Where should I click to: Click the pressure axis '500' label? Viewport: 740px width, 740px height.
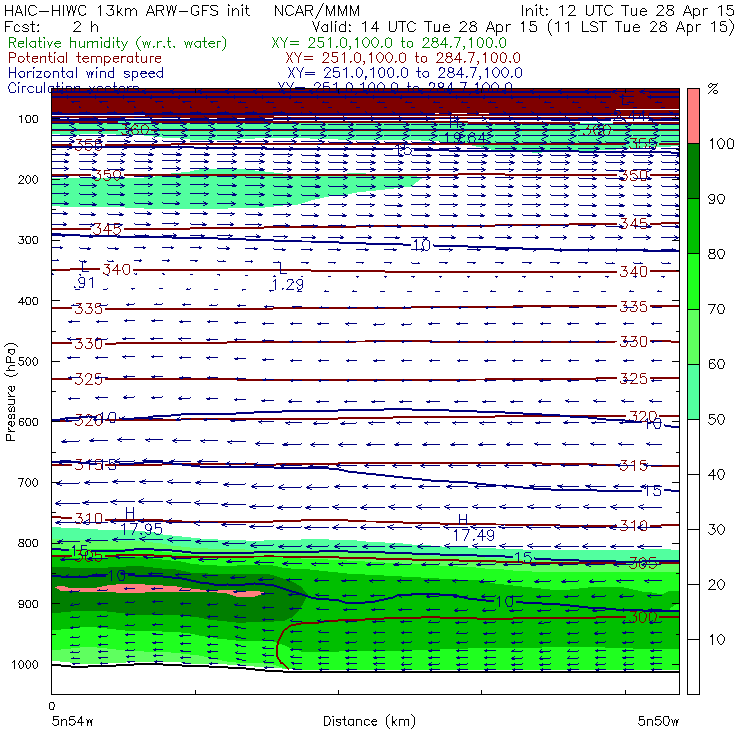click(28, 361)
